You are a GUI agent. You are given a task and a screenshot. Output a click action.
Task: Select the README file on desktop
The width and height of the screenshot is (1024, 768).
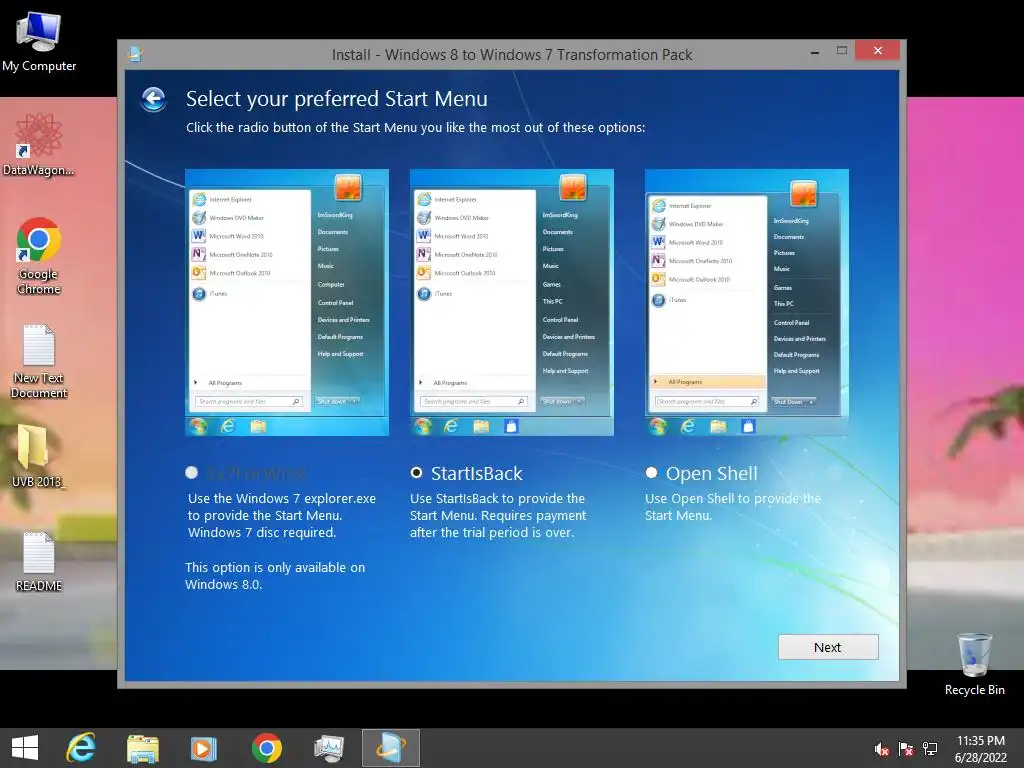[39, 562]
